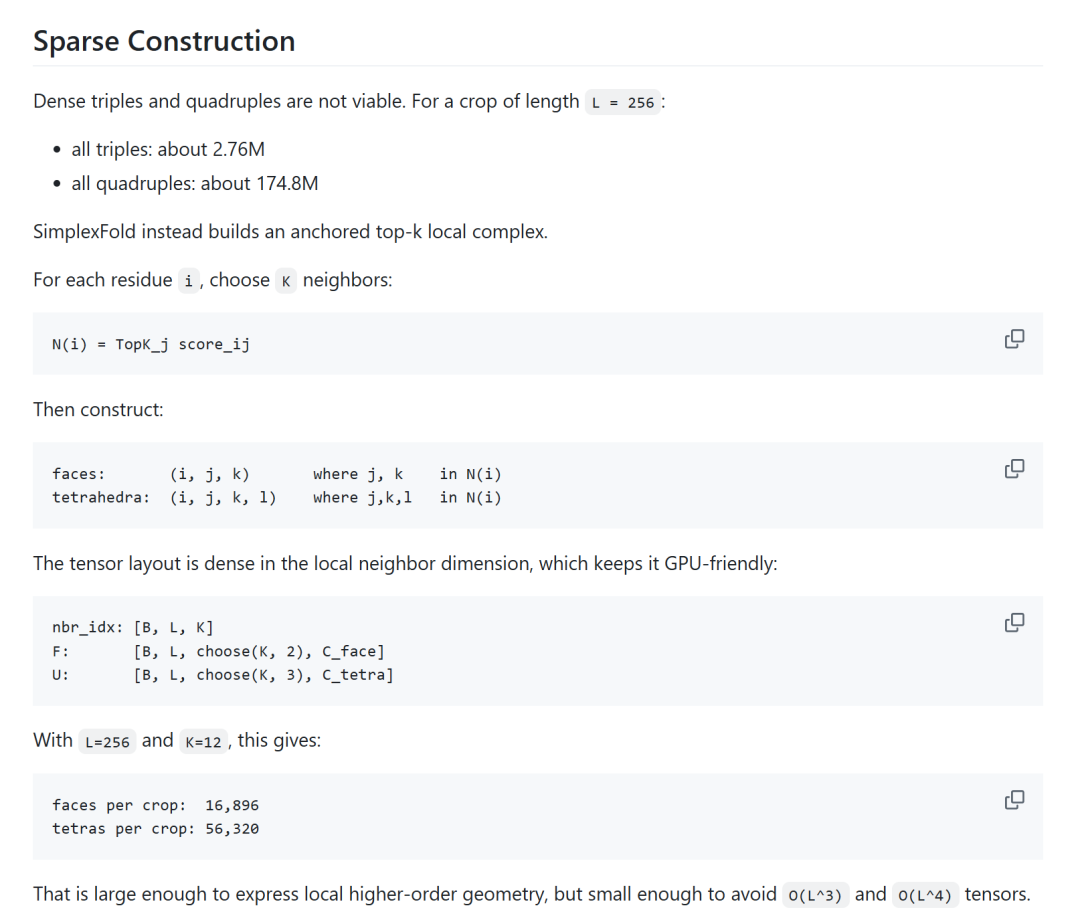Click the bullet all triples: about 2.76M
1080x922 pixels.
click(x=168, y=149)
